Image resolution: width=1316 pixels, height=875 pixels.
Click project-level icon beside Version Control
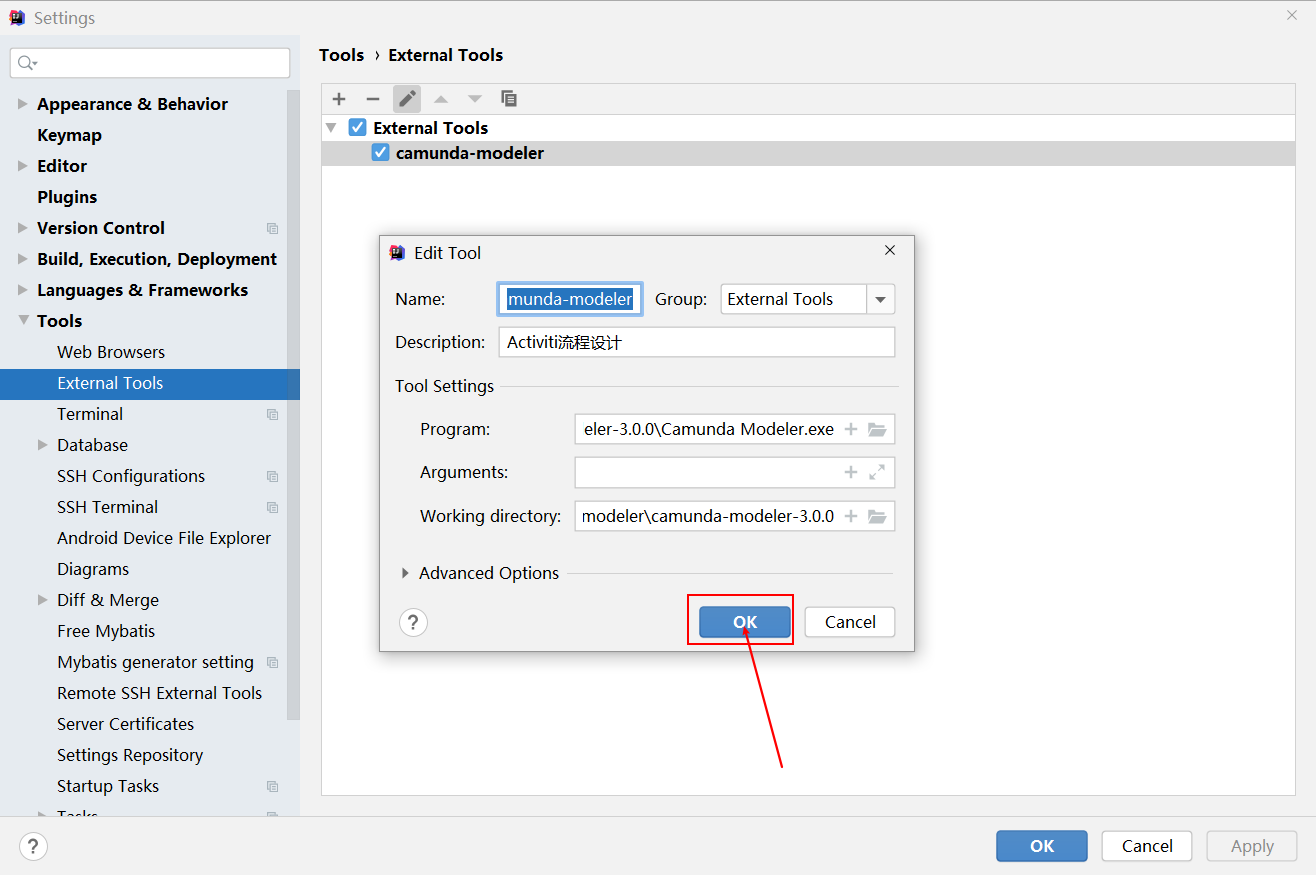(273, 228)
